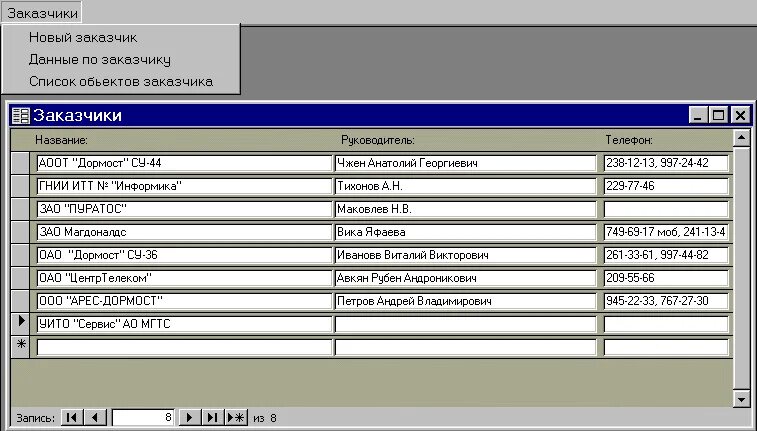The width and height of the screenshot is (757, 431).
Task: Click phone field 945-22-33, 767-27-30
Action: (x=666, y=301)
